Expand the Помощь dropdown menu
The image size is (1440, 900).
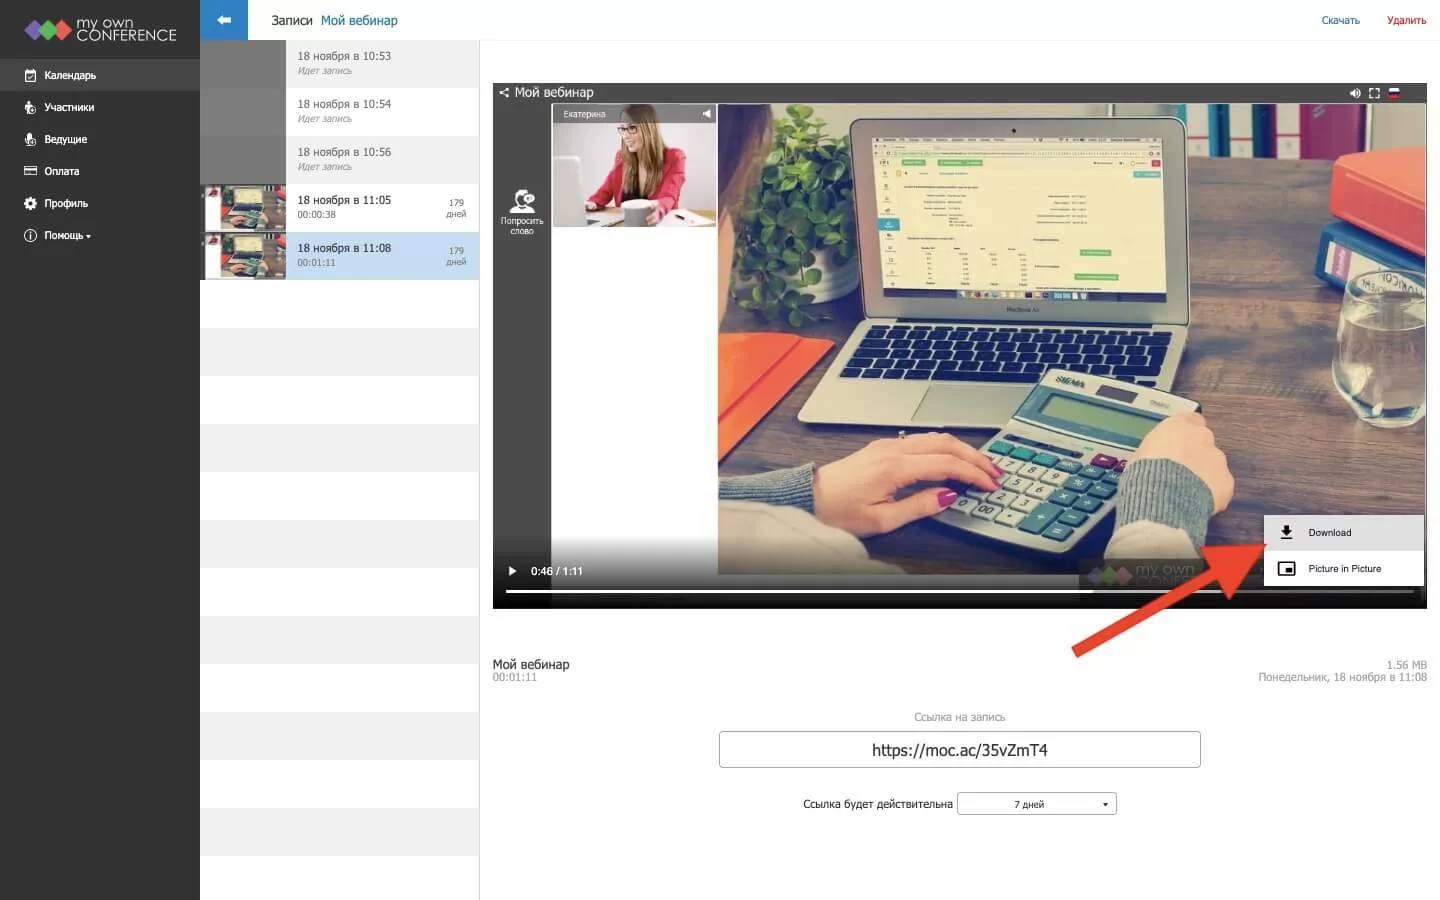(66, 236)
